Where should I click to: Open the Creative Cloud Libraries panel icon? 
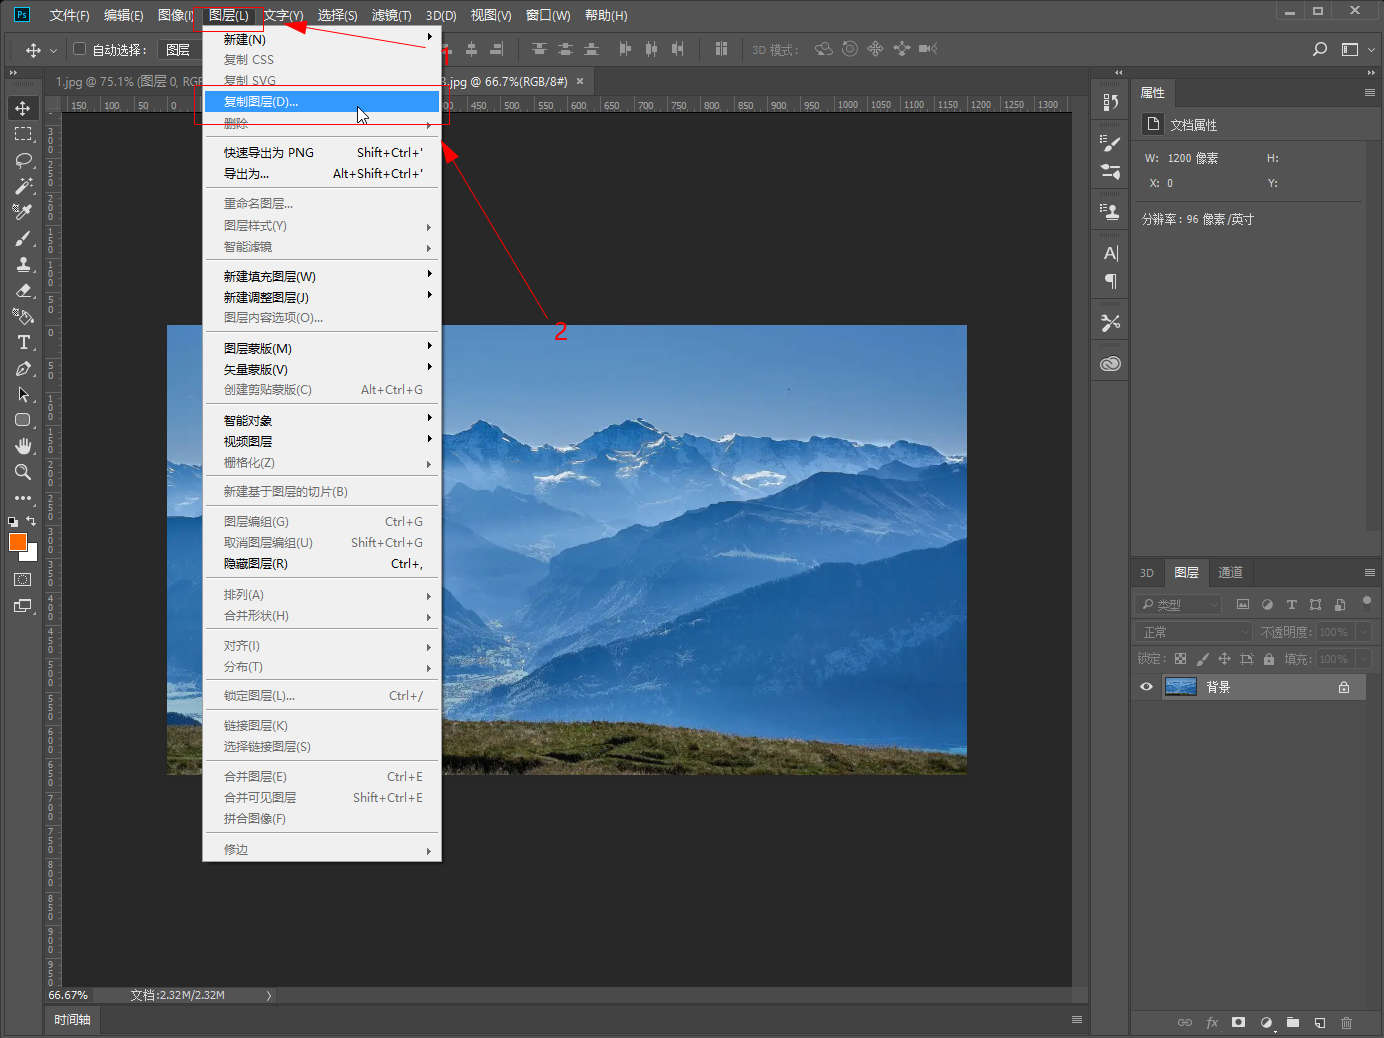(1110, 364)
